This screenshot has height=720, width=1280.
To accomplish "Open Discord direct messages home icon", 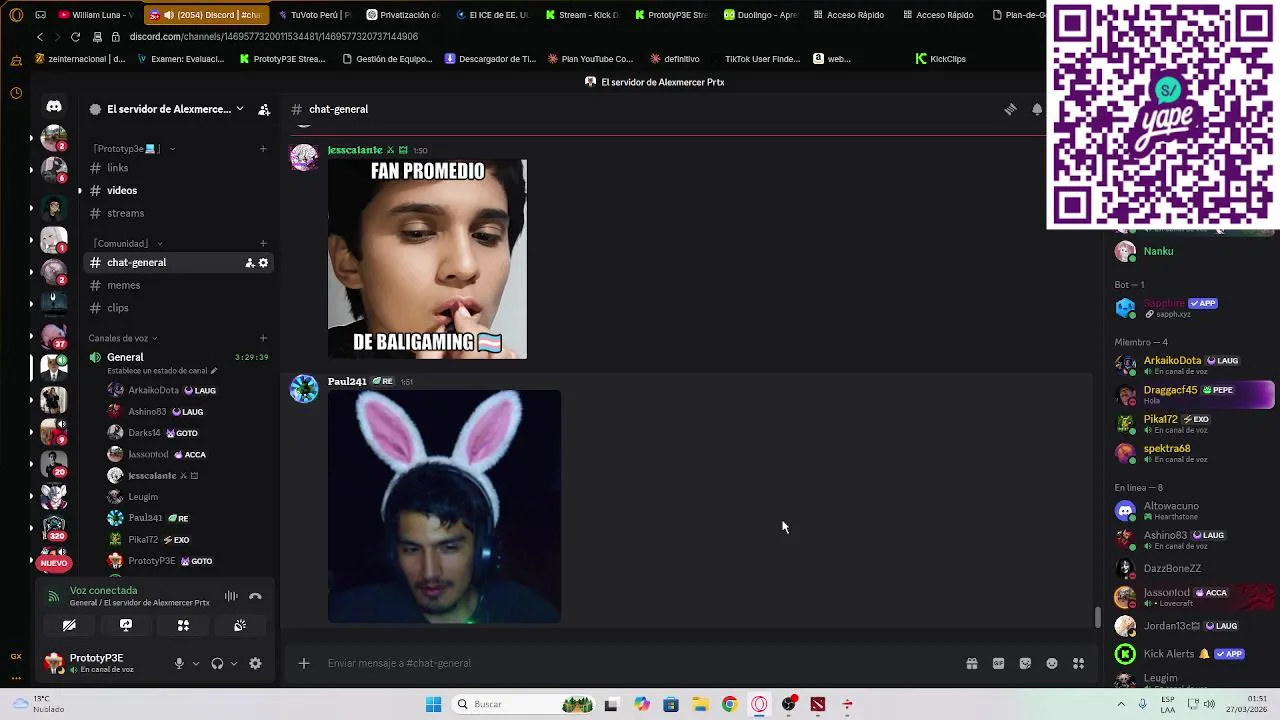I will coord(54,106).
